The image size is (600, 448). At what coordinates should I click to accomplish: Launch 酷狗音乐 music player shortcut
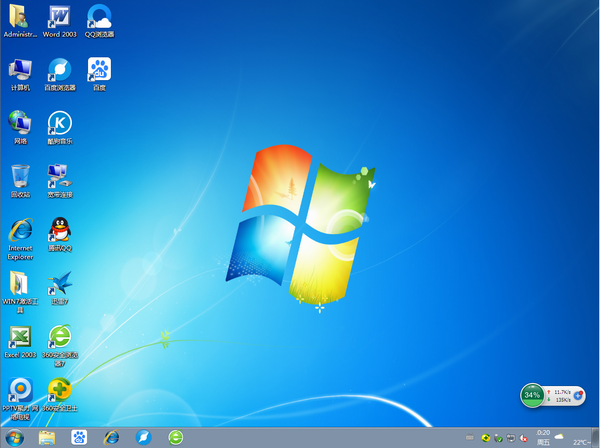[60, 123]
